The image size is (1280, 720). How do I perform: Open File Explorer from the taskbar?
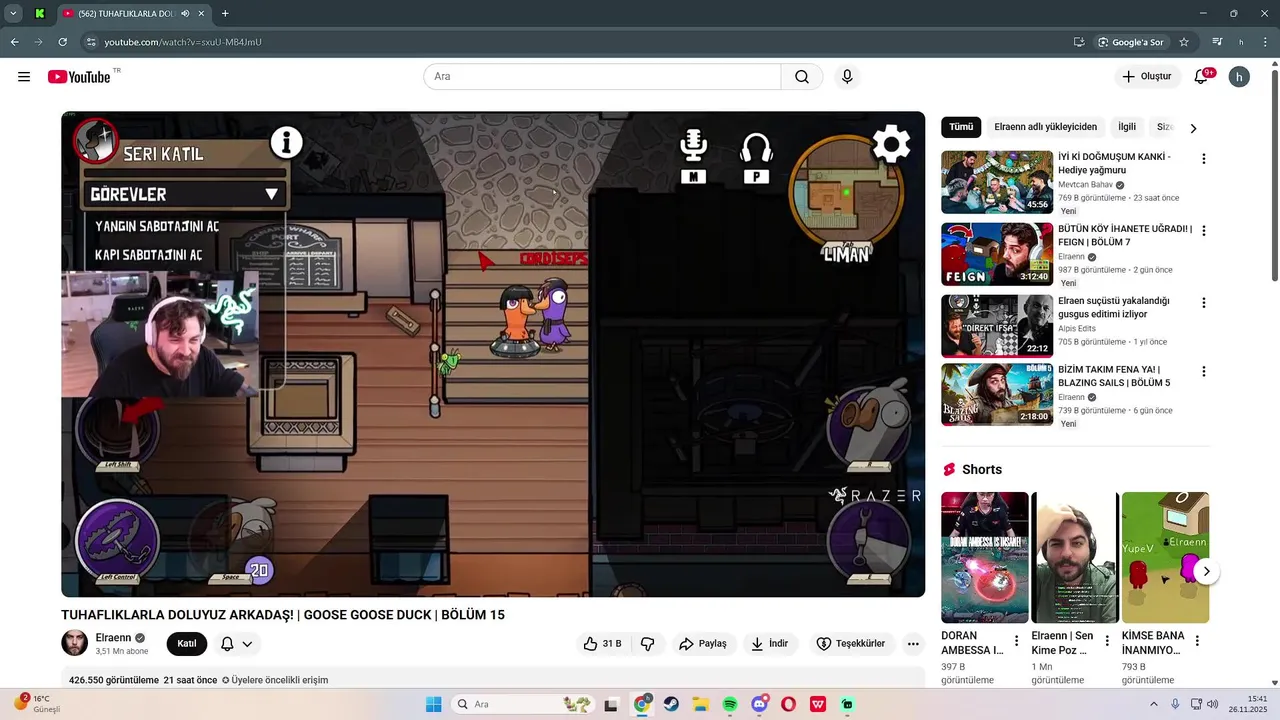[700, 704]
